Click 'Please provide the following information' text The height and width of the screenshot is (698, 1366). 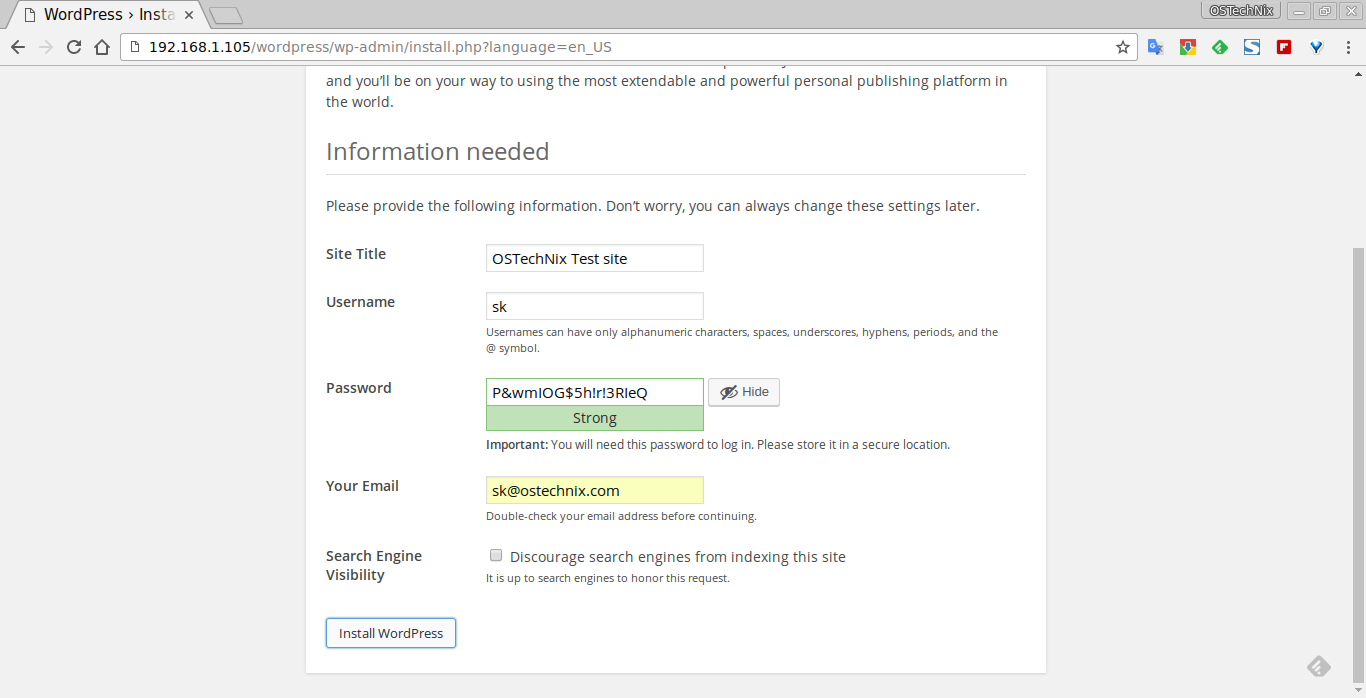pos(653,206)
